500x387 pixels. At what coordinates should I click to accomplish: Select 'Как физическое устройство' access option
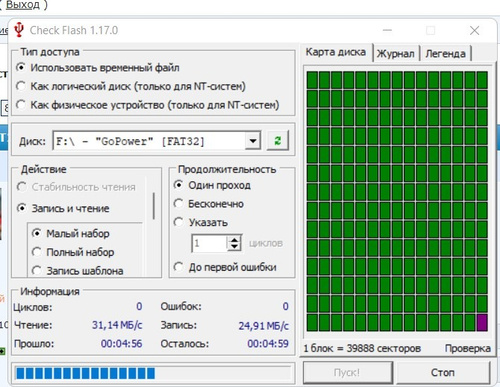click(x=147, y=105)
